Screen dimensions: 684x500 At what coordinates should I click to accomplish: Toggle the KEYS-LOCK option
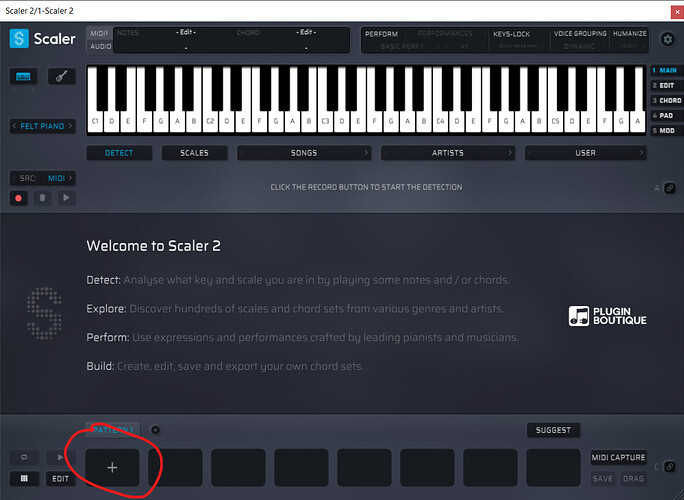tap(511, 34)
